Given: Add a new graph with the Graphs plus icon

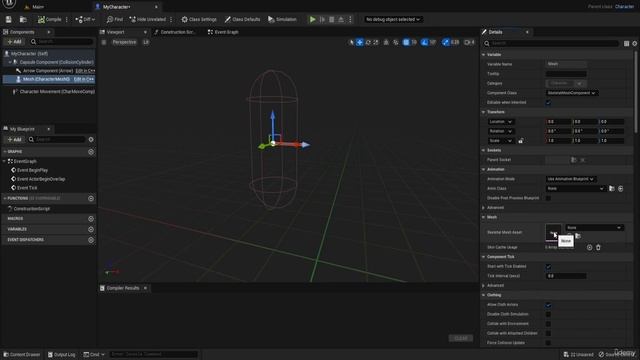Looking at the screenshot, I should [x=91, y=152].
